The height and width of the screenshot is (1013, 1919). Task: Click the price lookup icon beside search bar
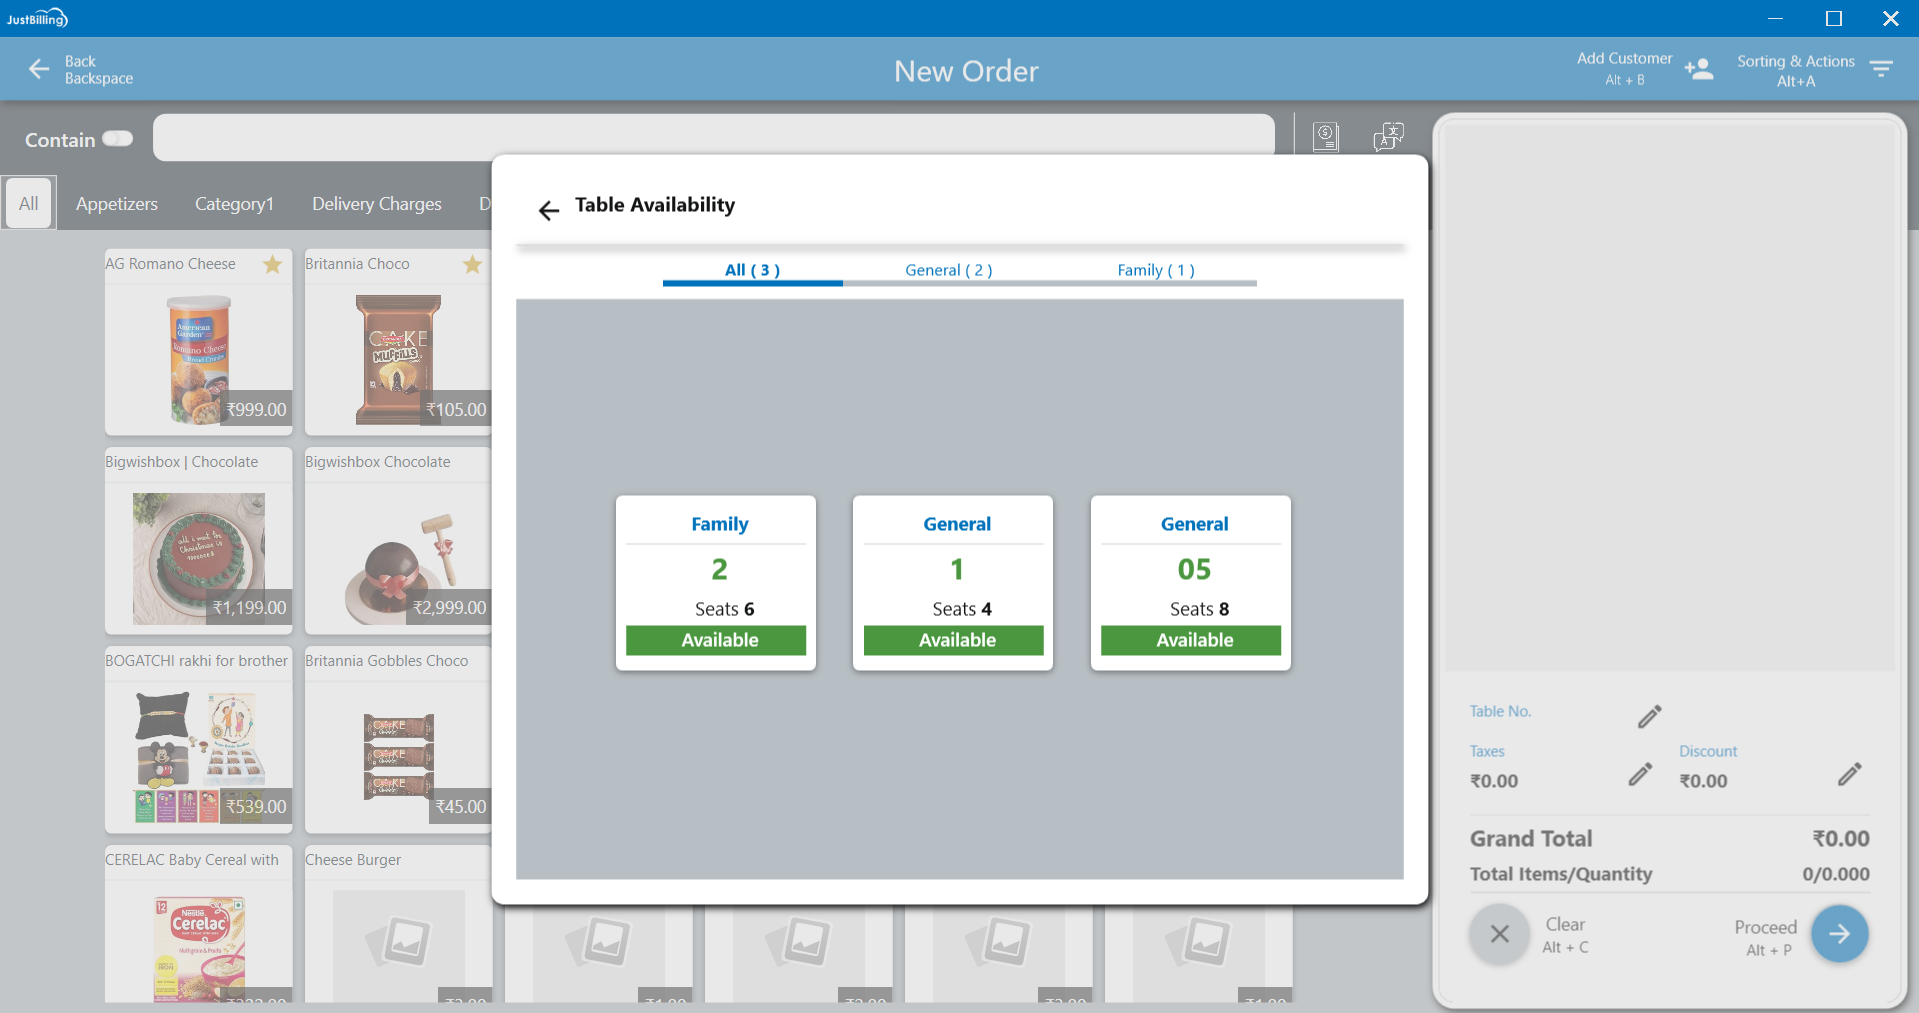[x=1326, y=137]
